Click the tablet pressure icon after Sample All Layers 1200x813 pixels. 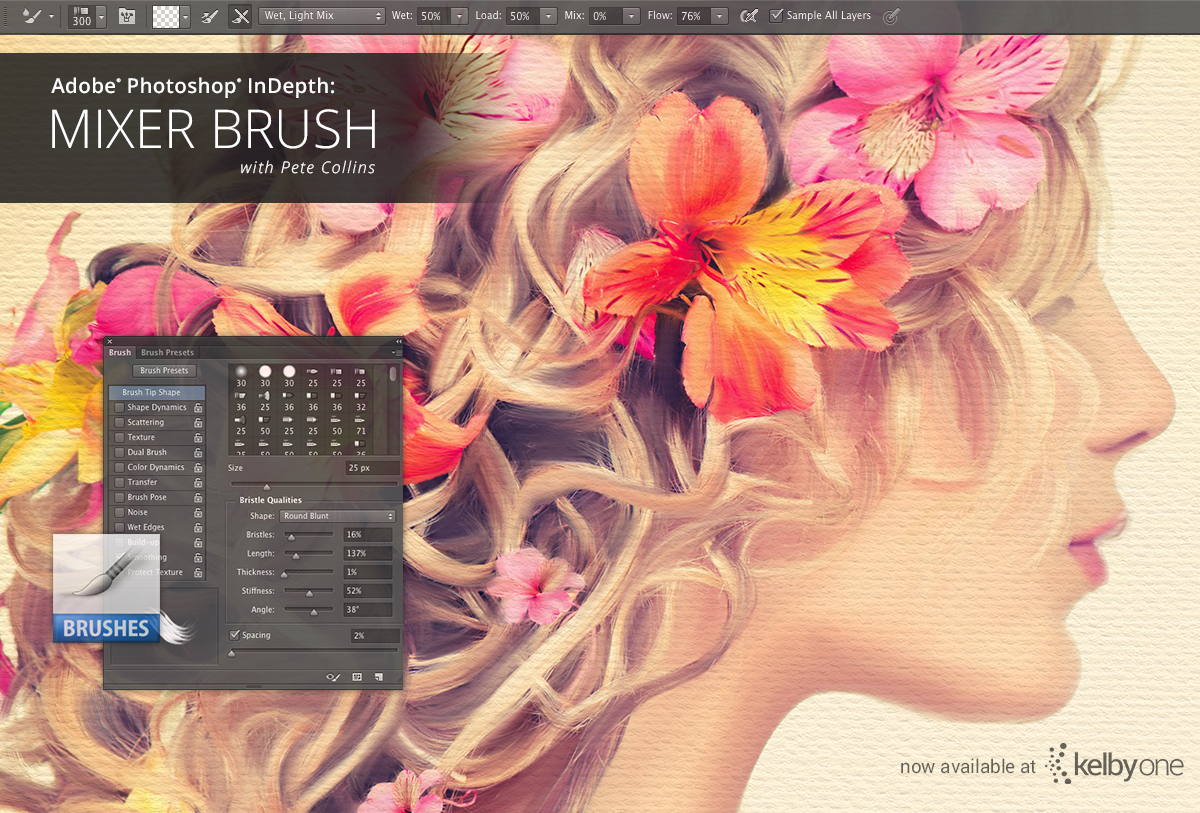[891, 16]
